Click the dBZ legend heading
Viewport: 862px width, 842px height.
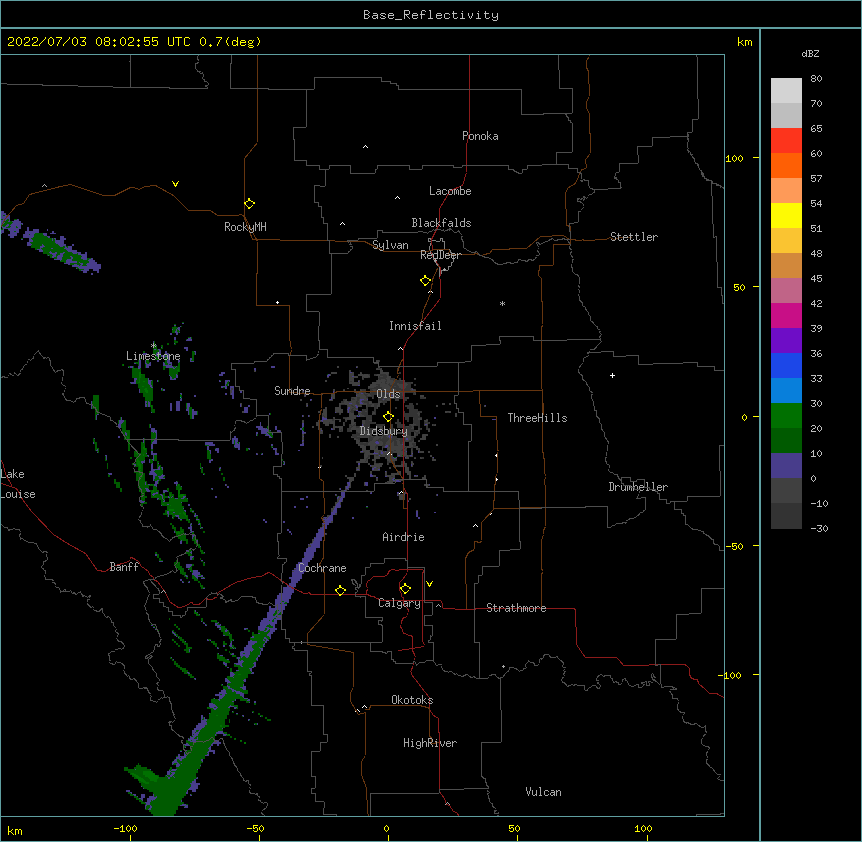pos(810,53)
